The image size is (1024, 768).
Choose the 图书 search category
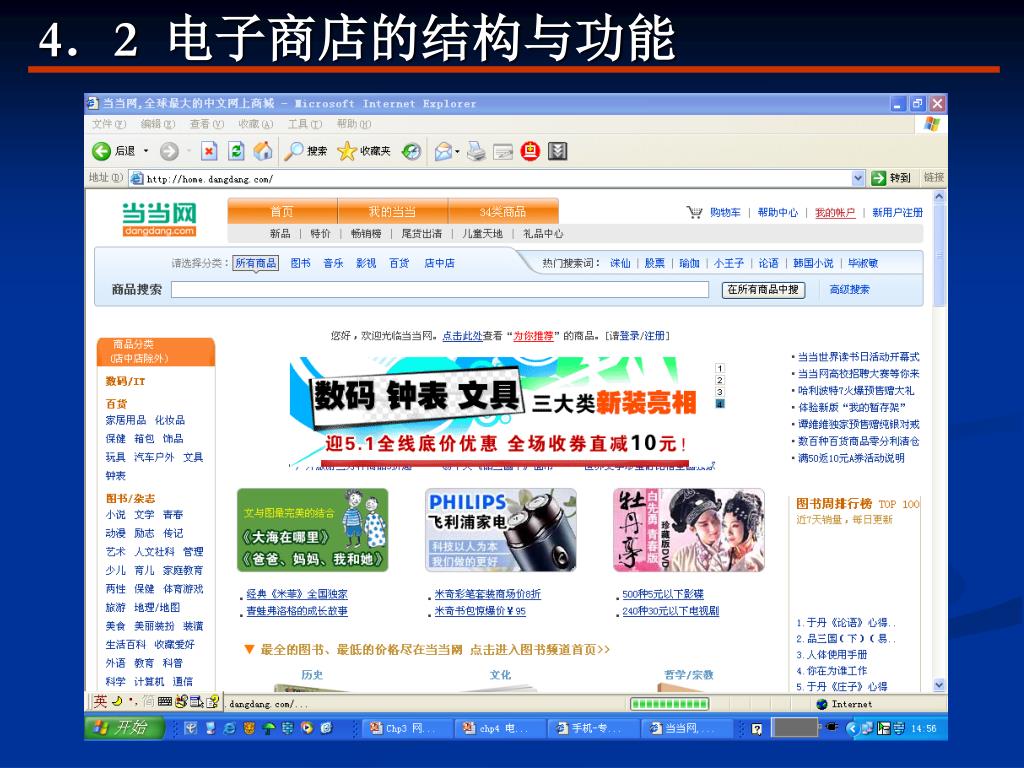(x=300, y=263)
